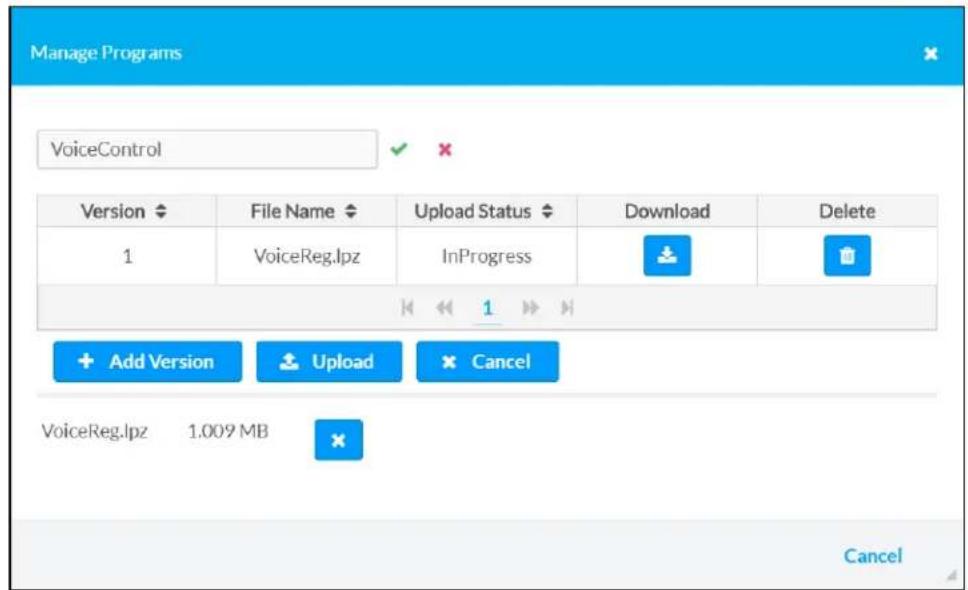Discard name edit with red X icon
The image size is (968, 590).
[444, 149]
